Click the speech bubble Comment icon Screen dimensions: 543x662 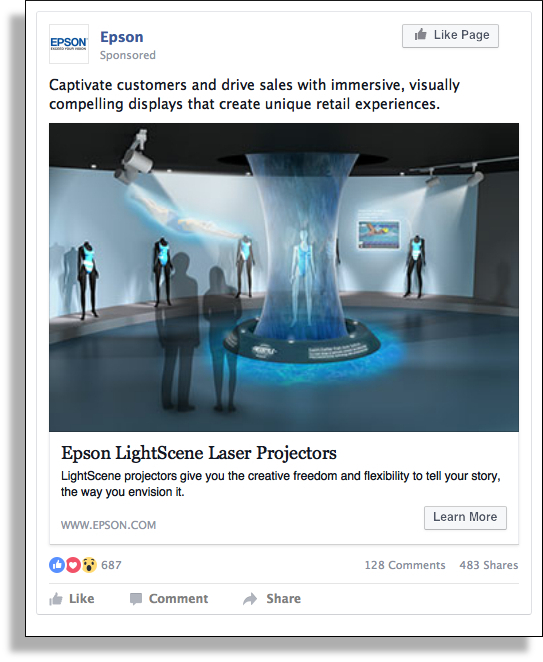[136, 599]
